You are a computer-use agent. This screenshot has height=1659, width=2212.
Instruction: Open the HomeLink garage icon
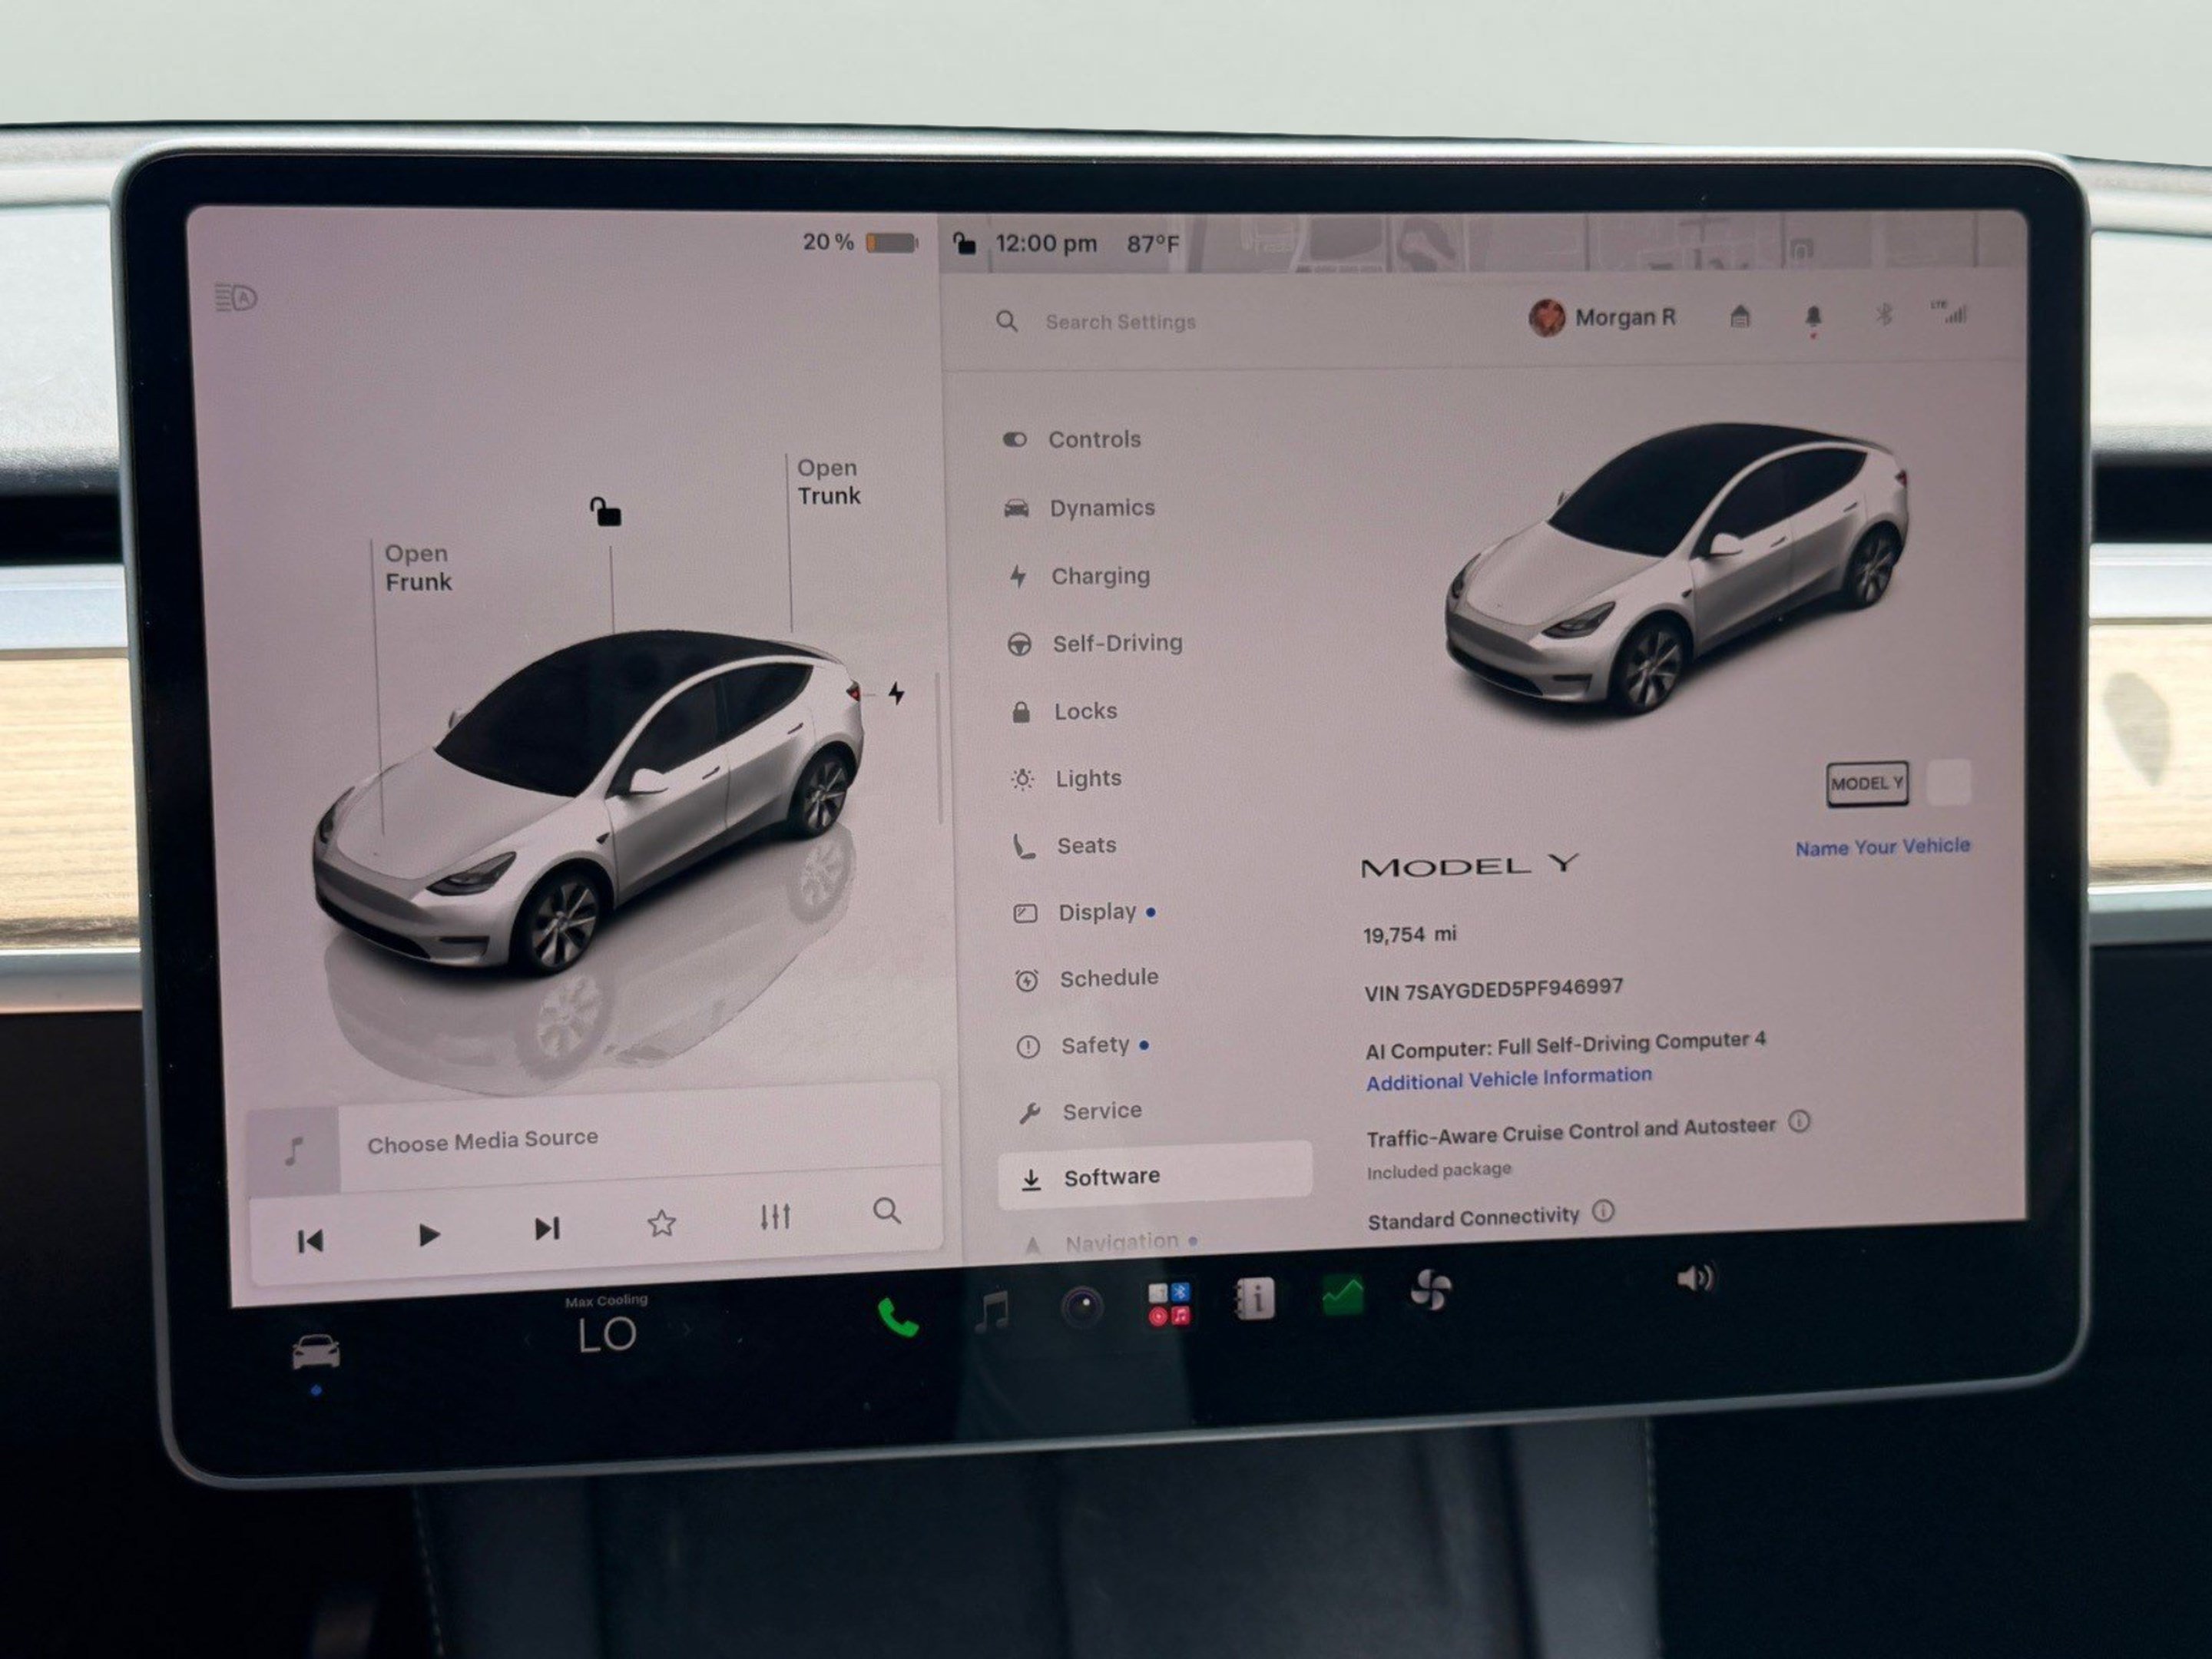pos(1740,317)
